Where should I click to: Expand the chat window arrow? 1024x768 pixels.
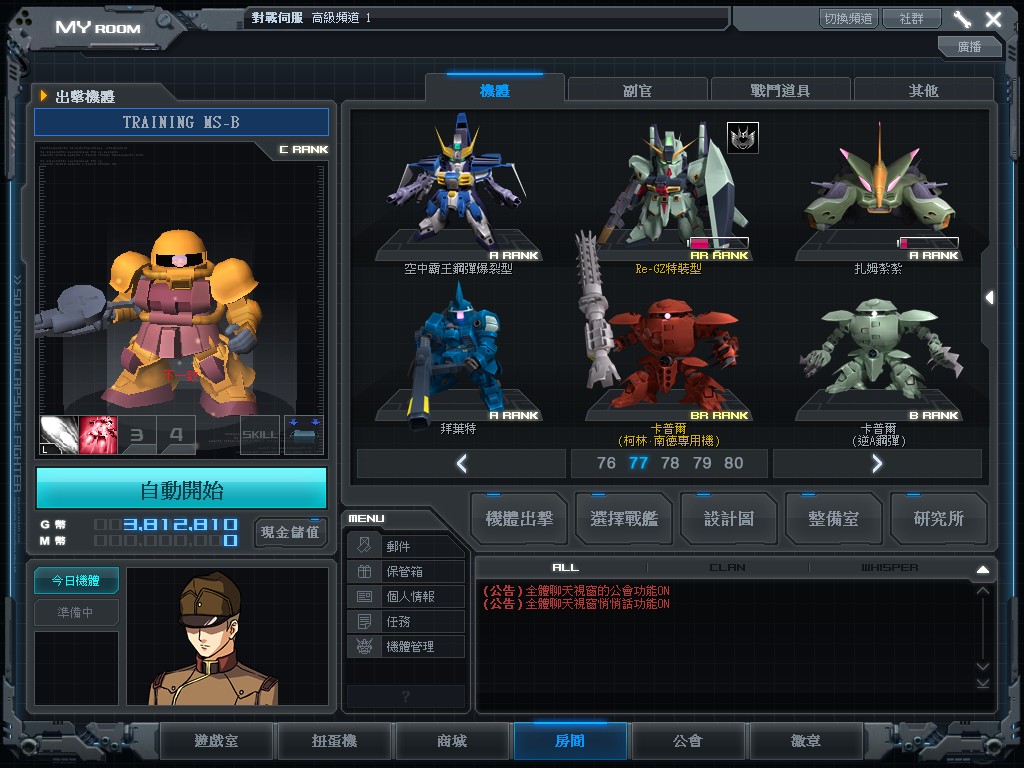983,569
